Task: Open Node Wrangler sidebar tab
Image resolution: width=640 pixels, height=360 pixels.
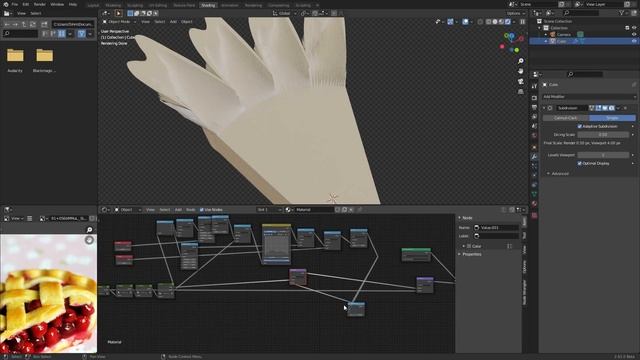Action: click(524, 292)
